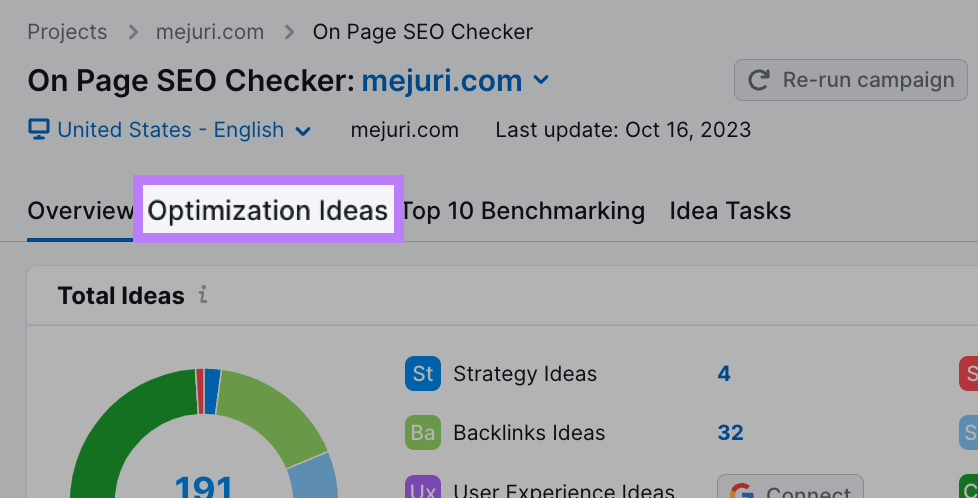This screenshot has width=978, height=498.
Task: Click the mejuri.com breadcrumb link
Action: pyautogui.click(x=210, y=32)
